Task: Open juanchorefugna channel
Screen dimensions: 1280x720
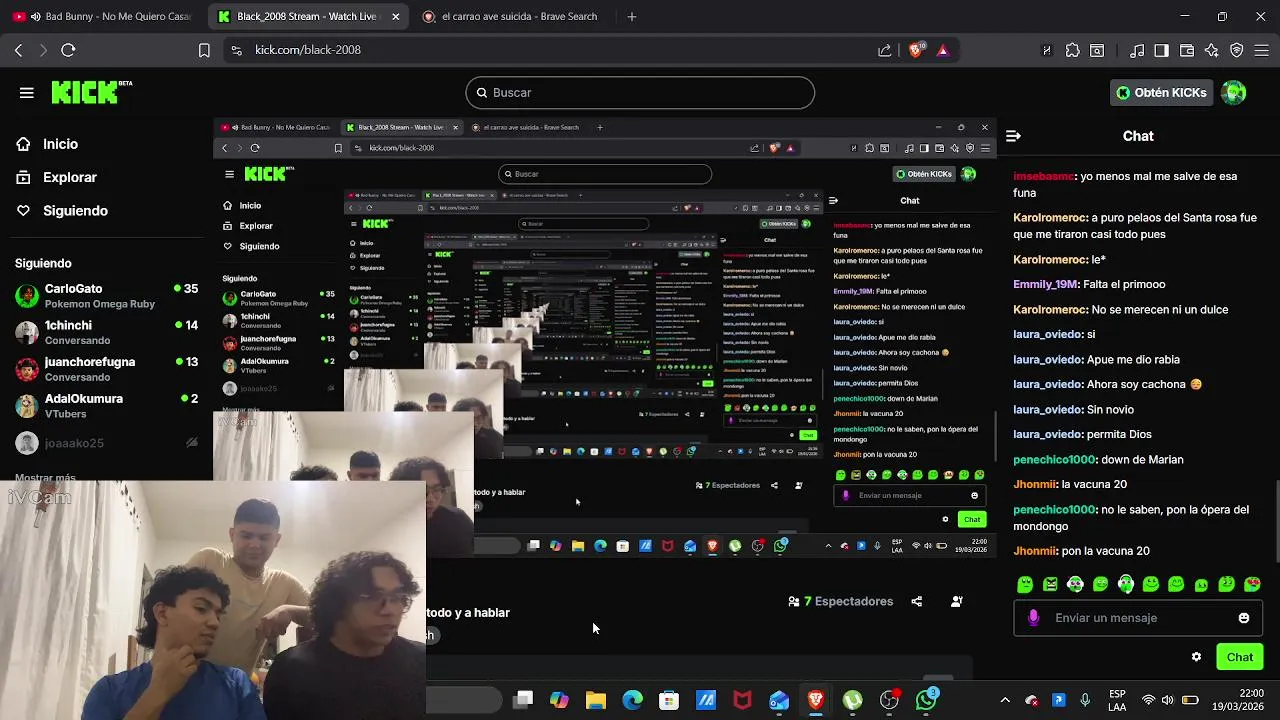Action: pyautogui.click(x=106, y=369)
